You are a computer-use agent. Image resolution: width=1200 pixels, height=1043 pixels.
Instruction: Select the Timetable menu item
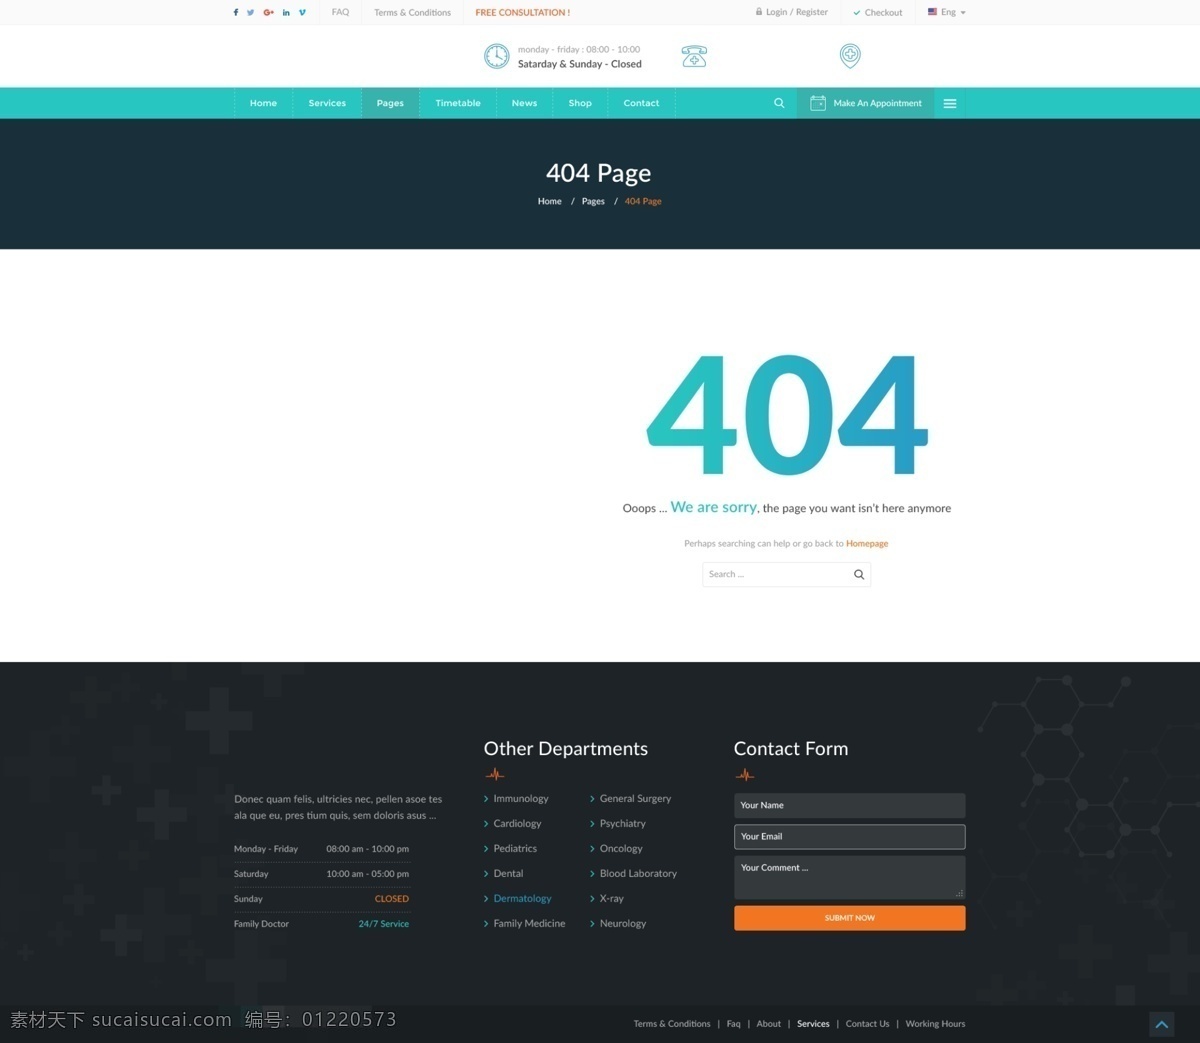click(458, 103)
